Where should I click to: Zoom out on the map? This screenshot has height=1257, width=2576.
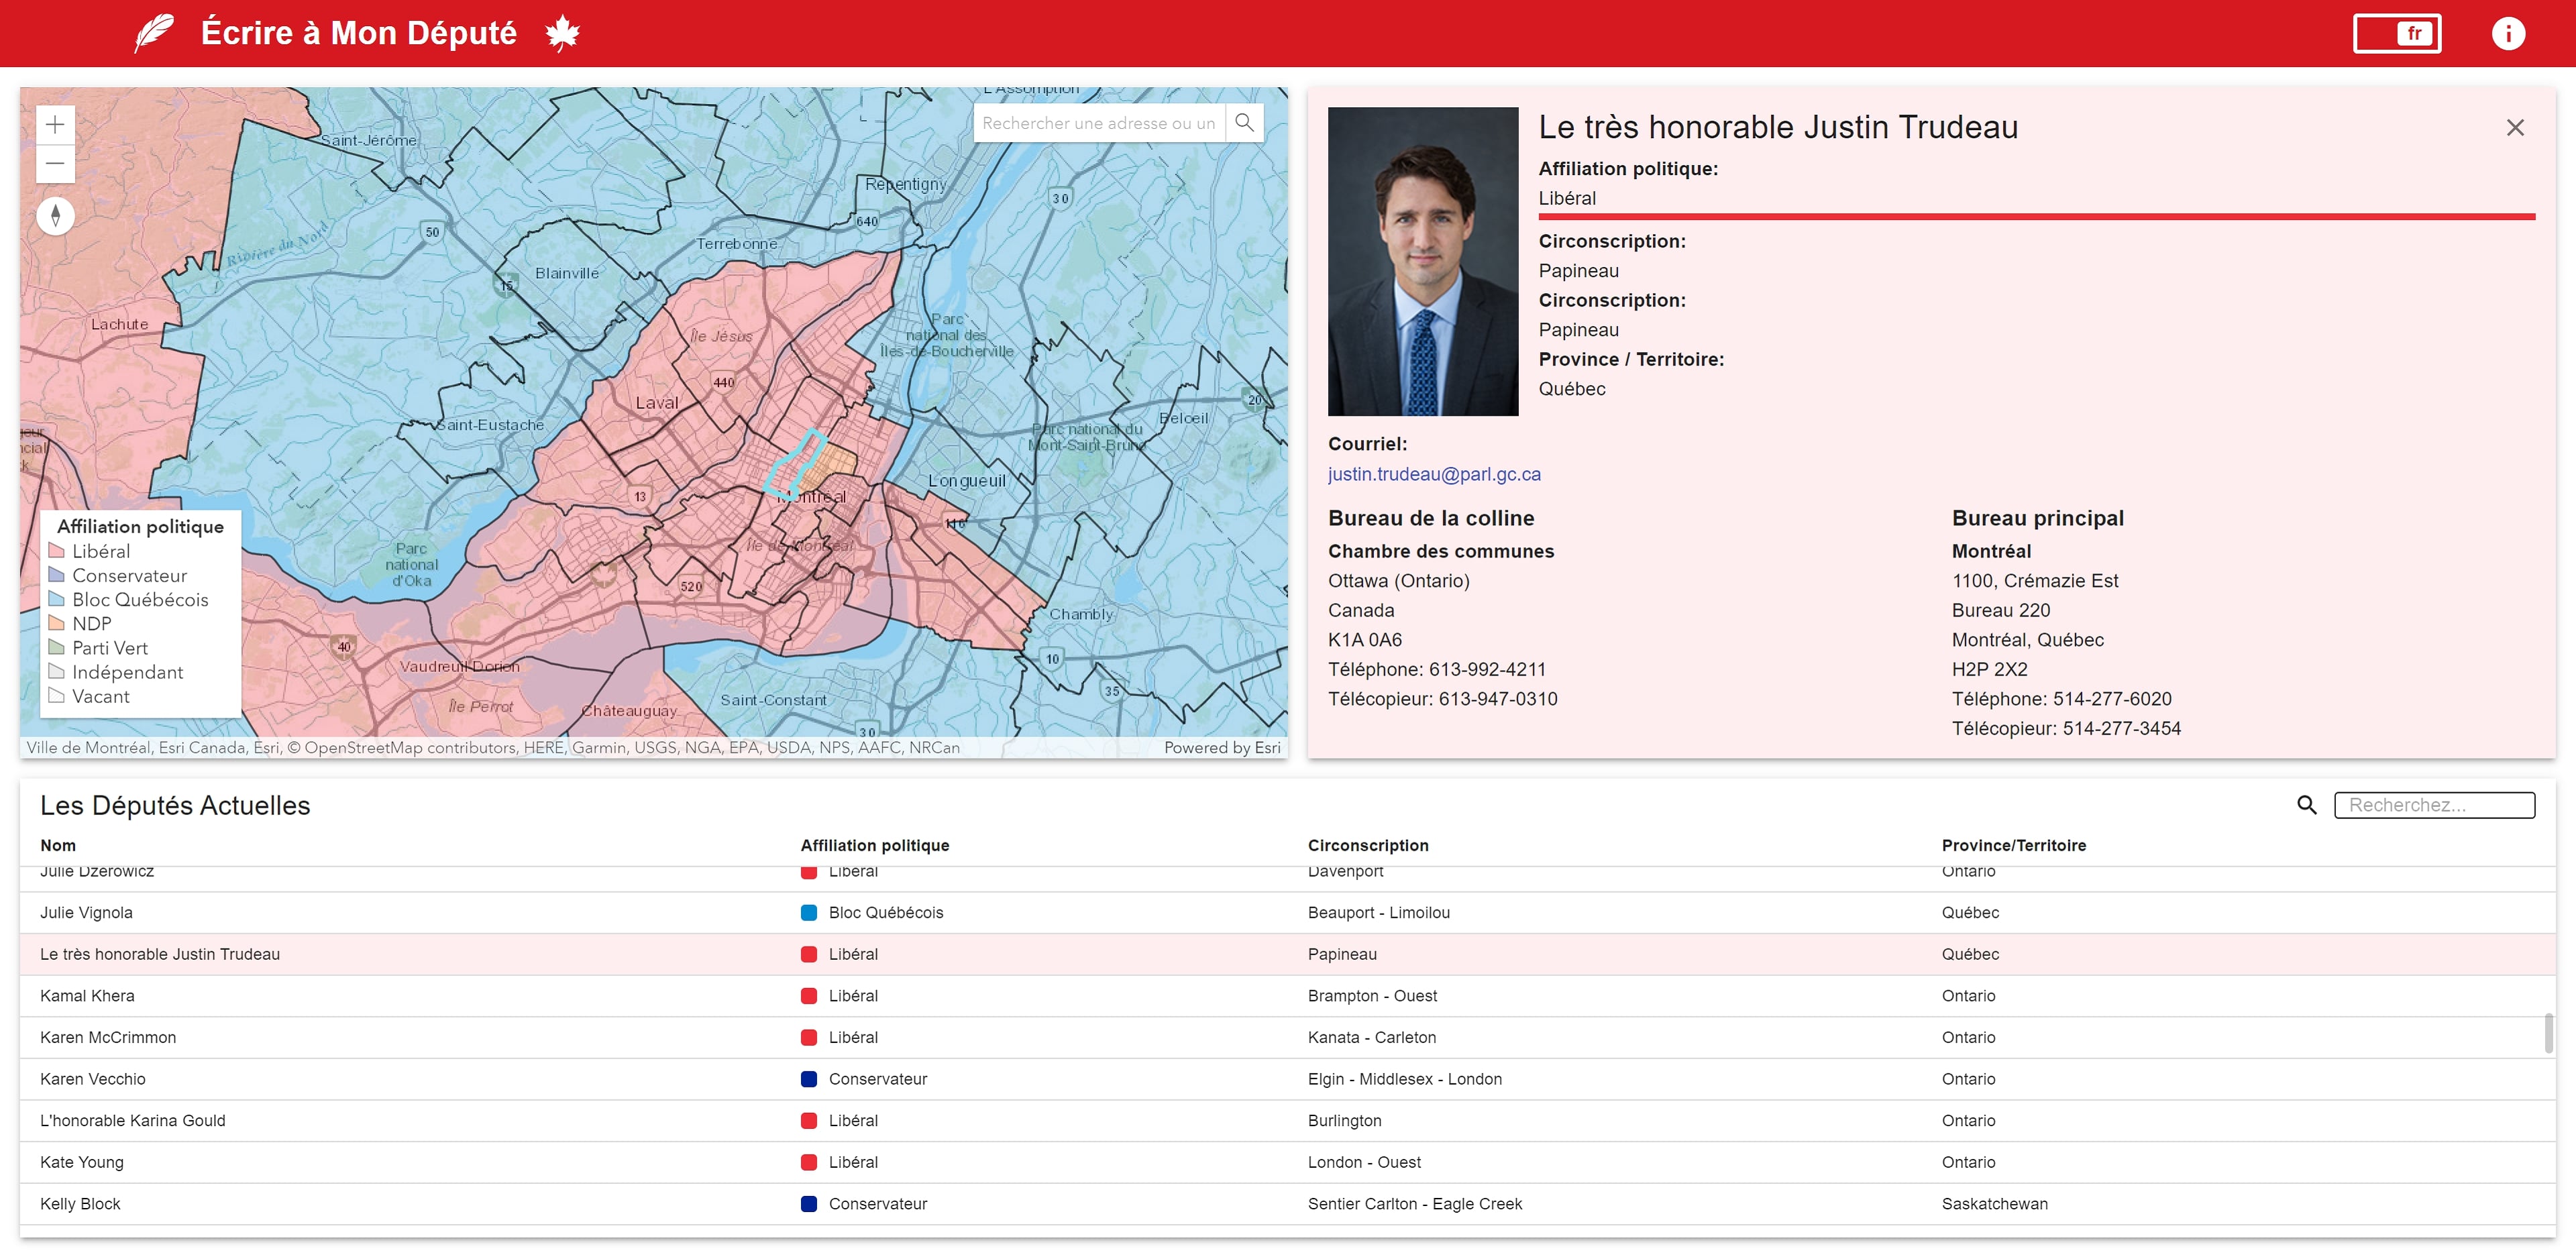[55, 164]
